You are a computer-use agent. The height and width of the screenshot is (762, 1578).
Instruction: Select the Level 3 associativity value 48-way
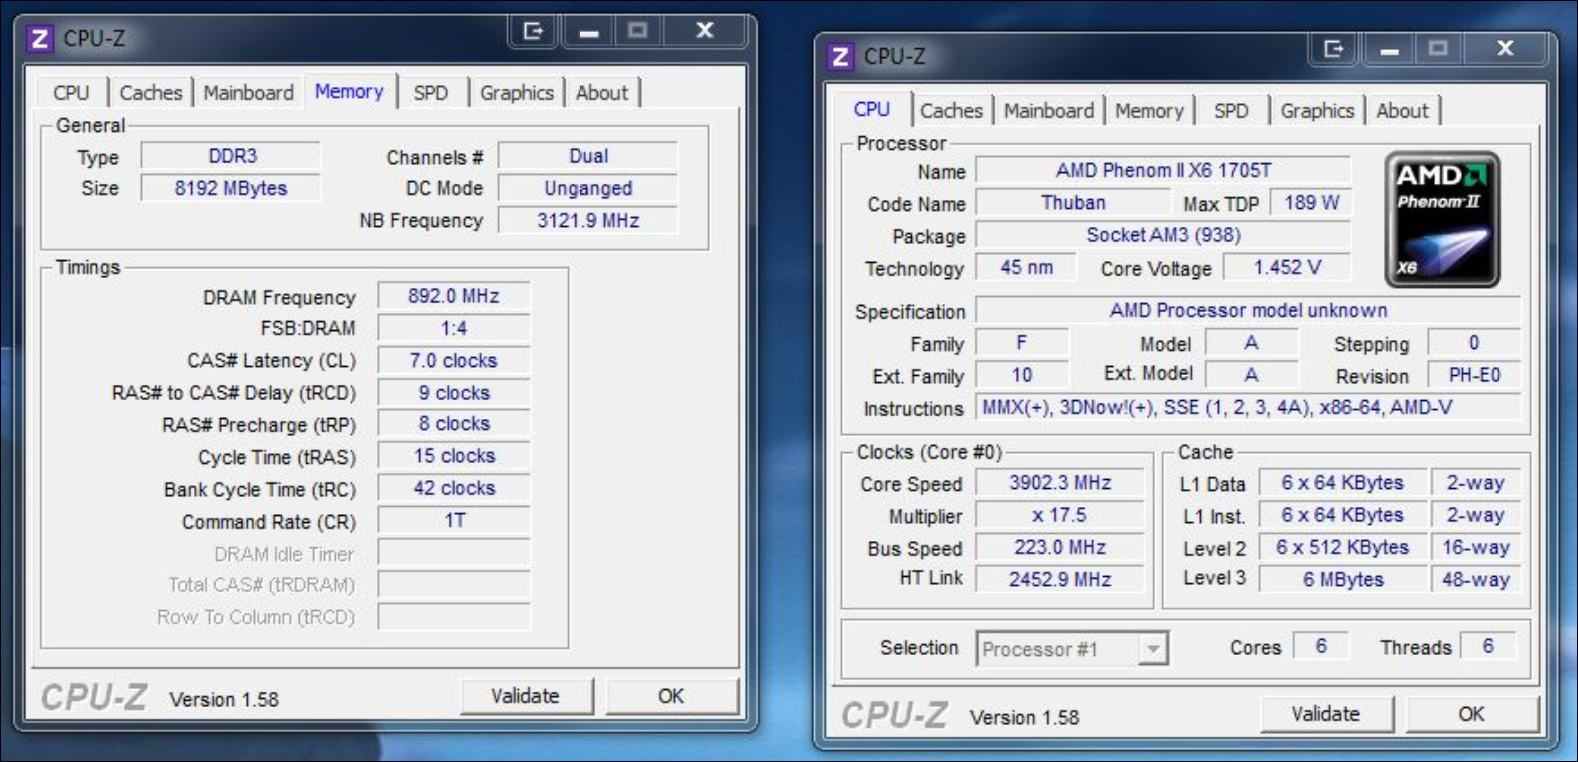pyautogui.click(x=1475, y=579)
